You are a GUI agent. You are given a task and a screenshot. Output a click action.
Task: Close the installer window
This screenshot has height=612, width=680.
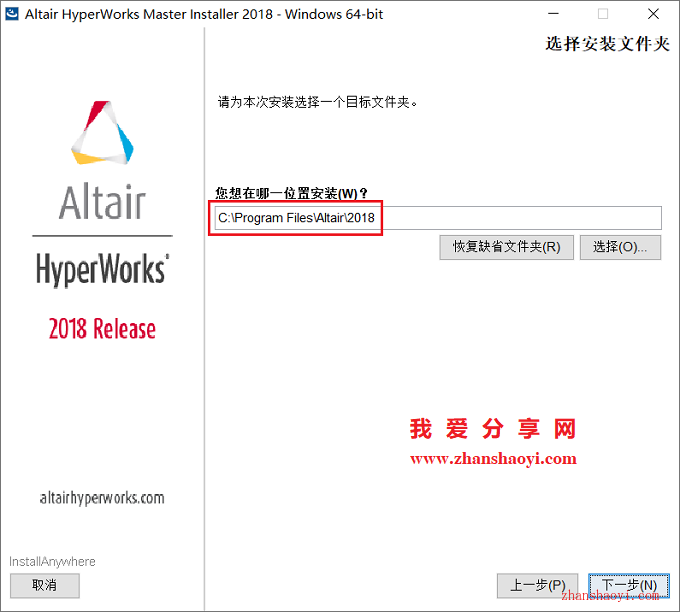653,14
